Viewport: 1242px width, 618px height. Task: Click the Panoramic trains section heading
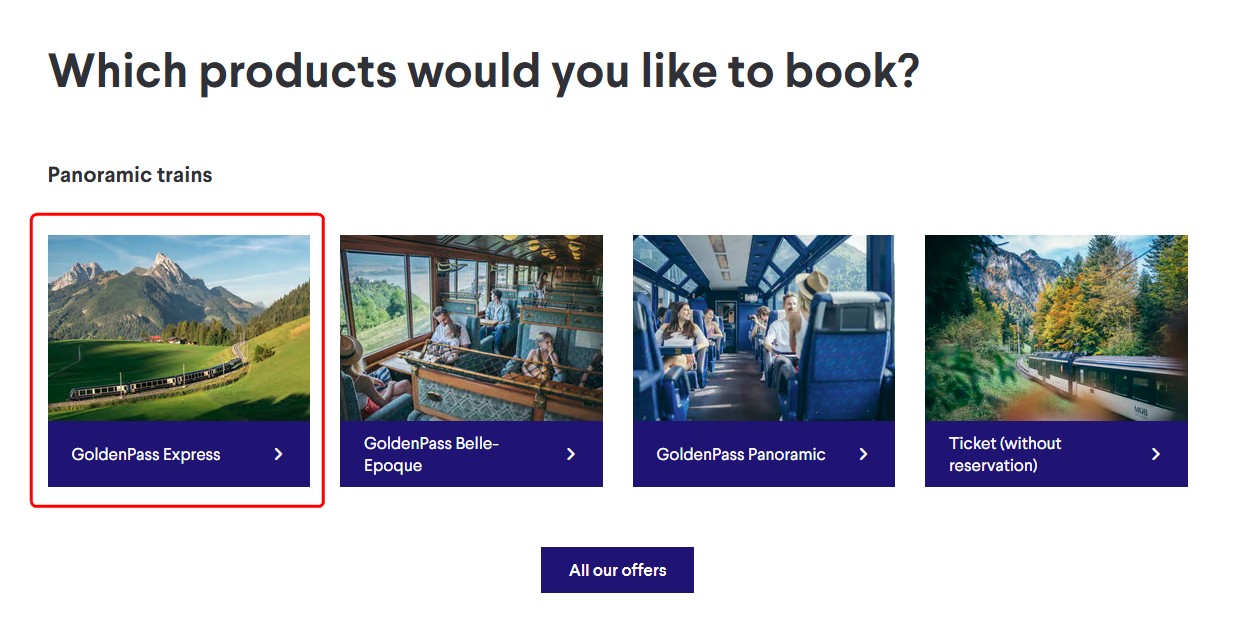click(130, 175)
